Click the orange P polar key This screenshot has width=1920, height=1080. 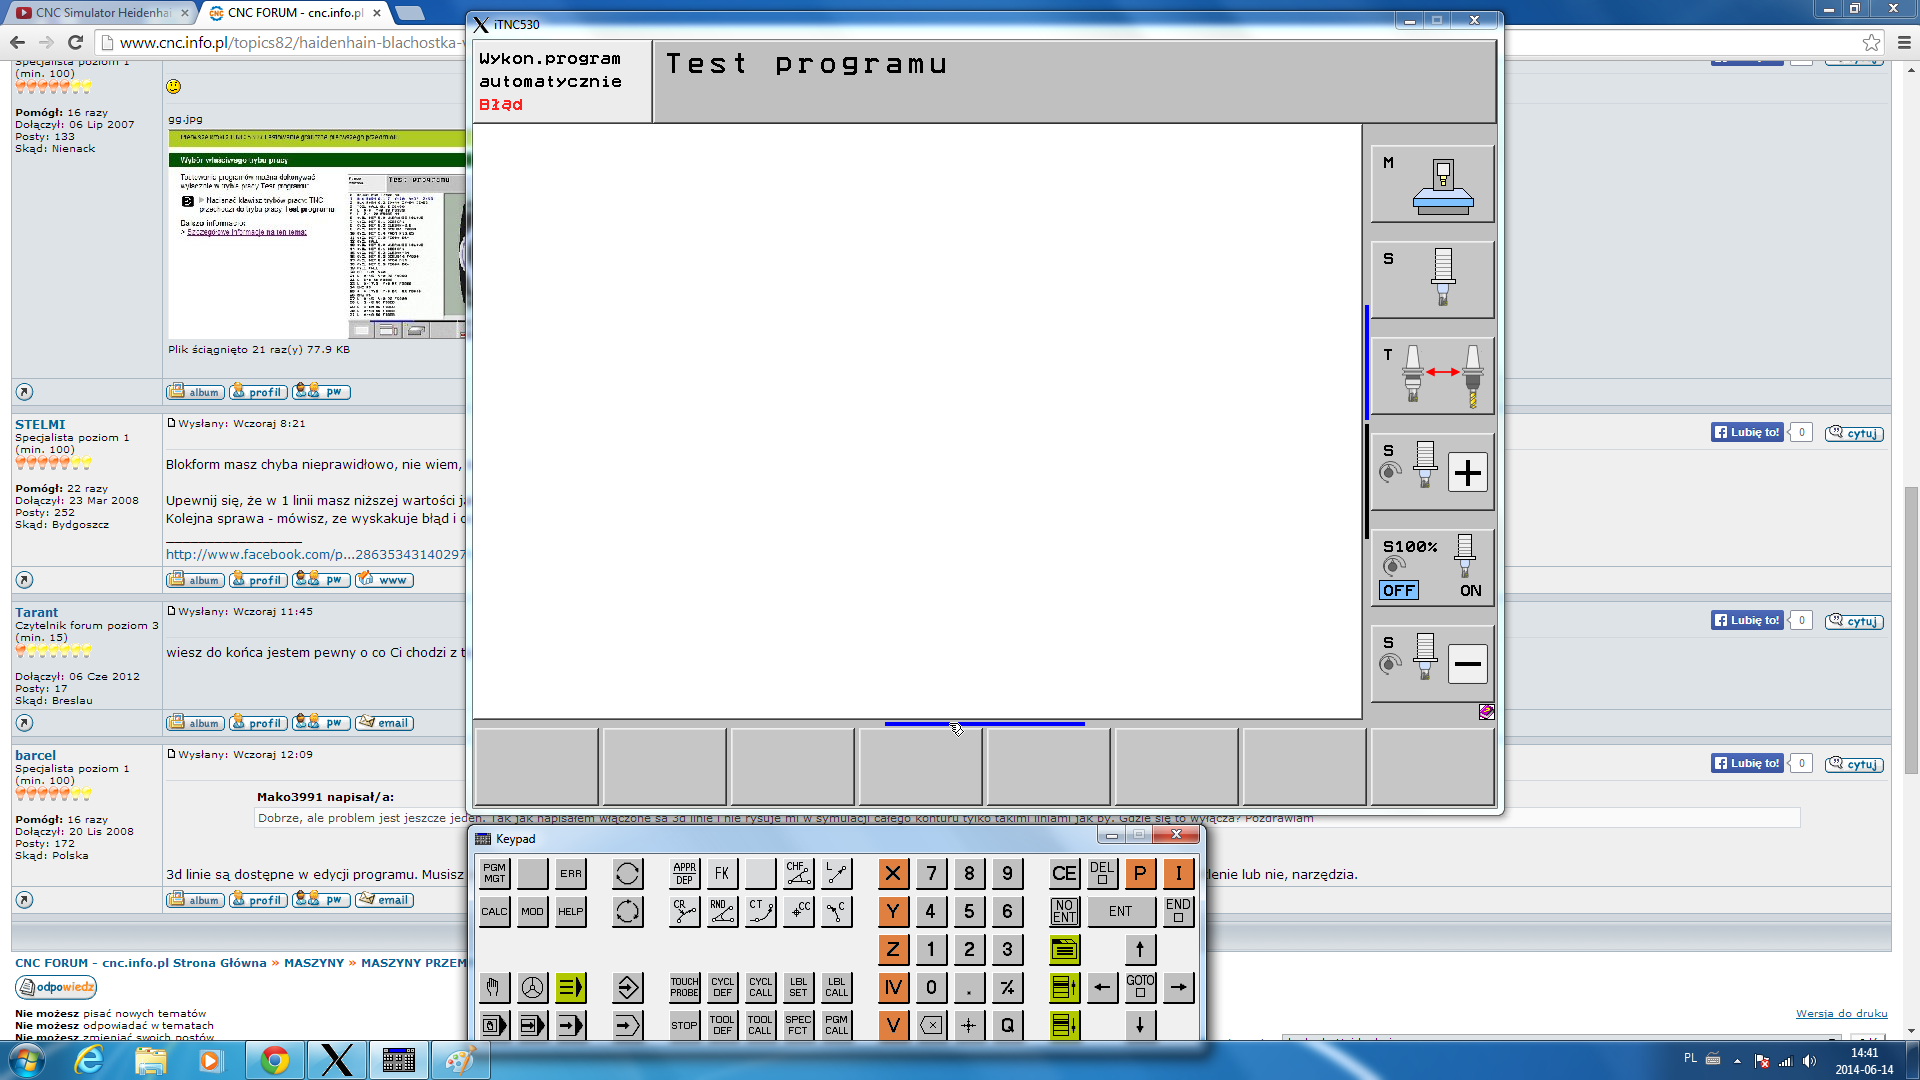coord(1140,873)
